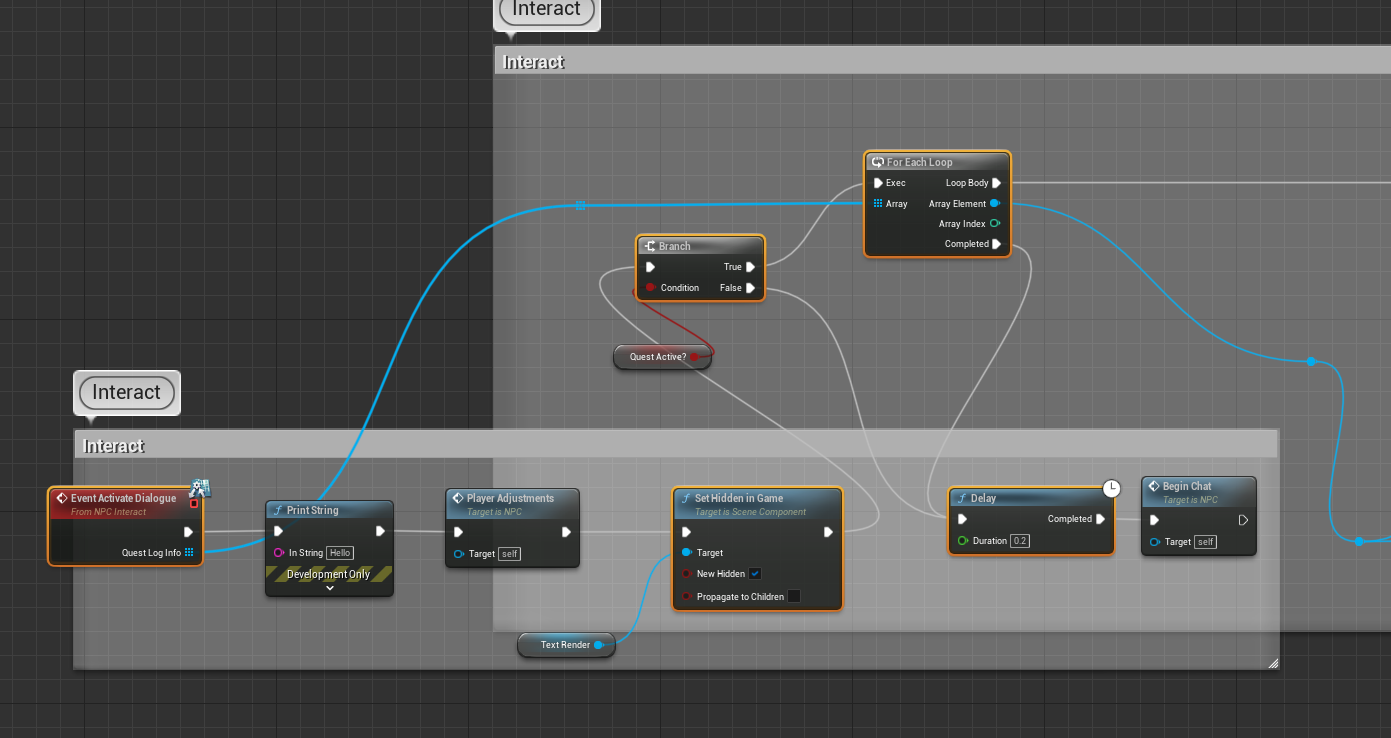Click the self field on Player Adjustments
The image size is (1391, 738).
tap(509, 554)
